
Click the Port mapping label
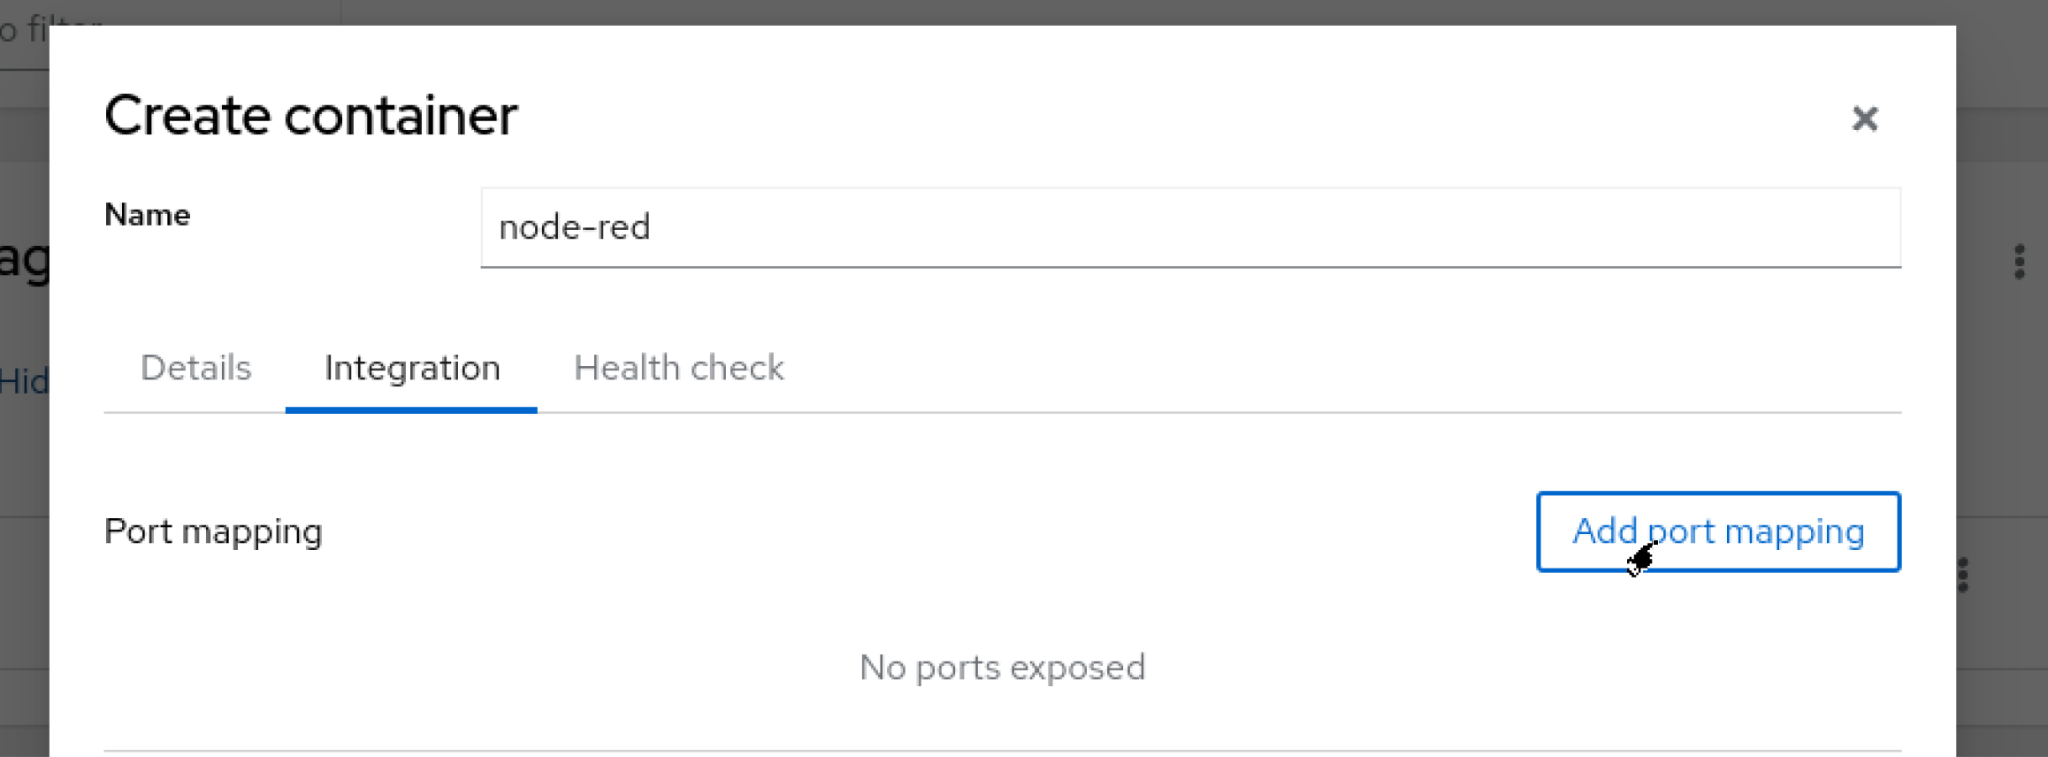pos(213,531)
